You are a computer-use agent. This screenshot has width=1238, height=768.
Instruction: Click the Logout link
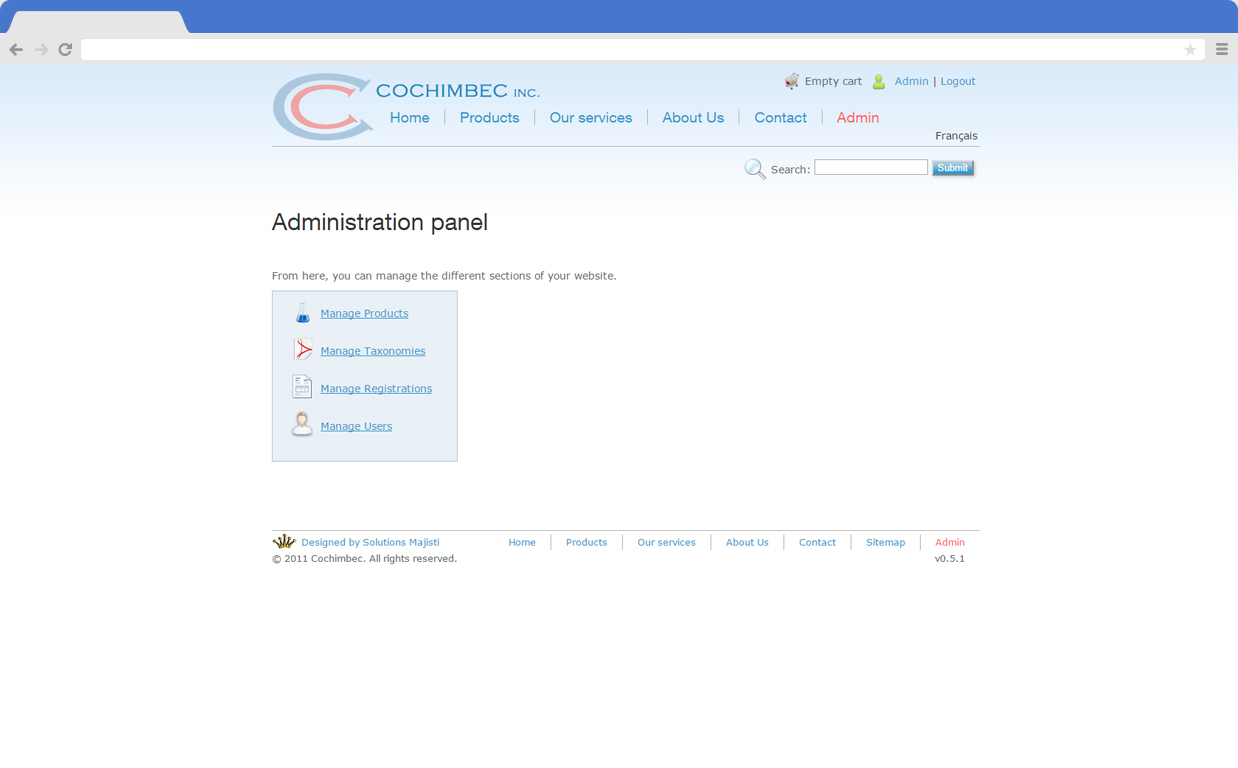point(957,81)
